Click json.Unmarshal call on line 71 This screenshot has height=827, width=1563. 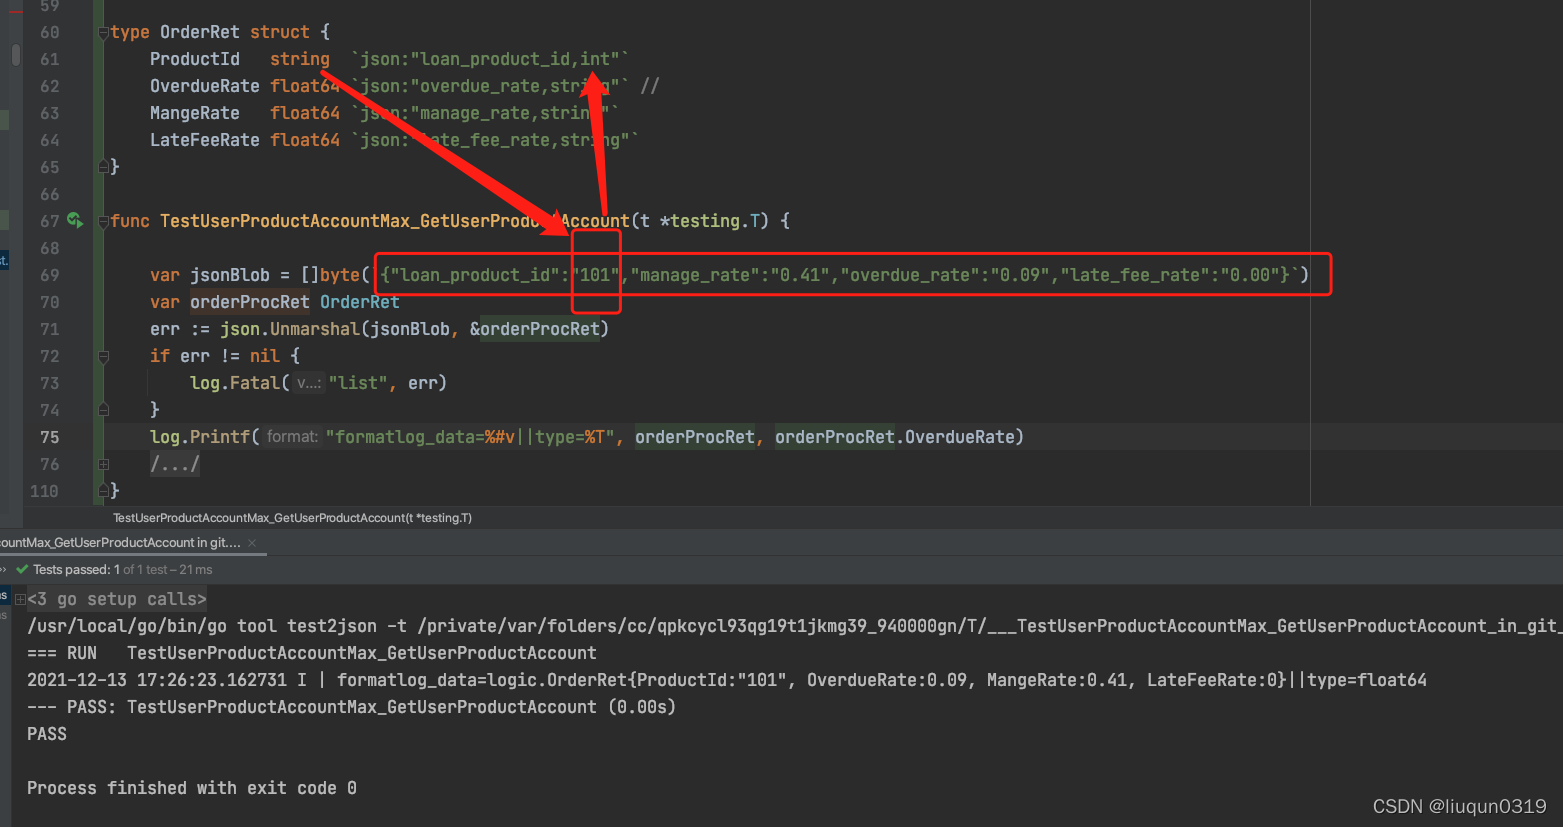(x=290, y=329)
